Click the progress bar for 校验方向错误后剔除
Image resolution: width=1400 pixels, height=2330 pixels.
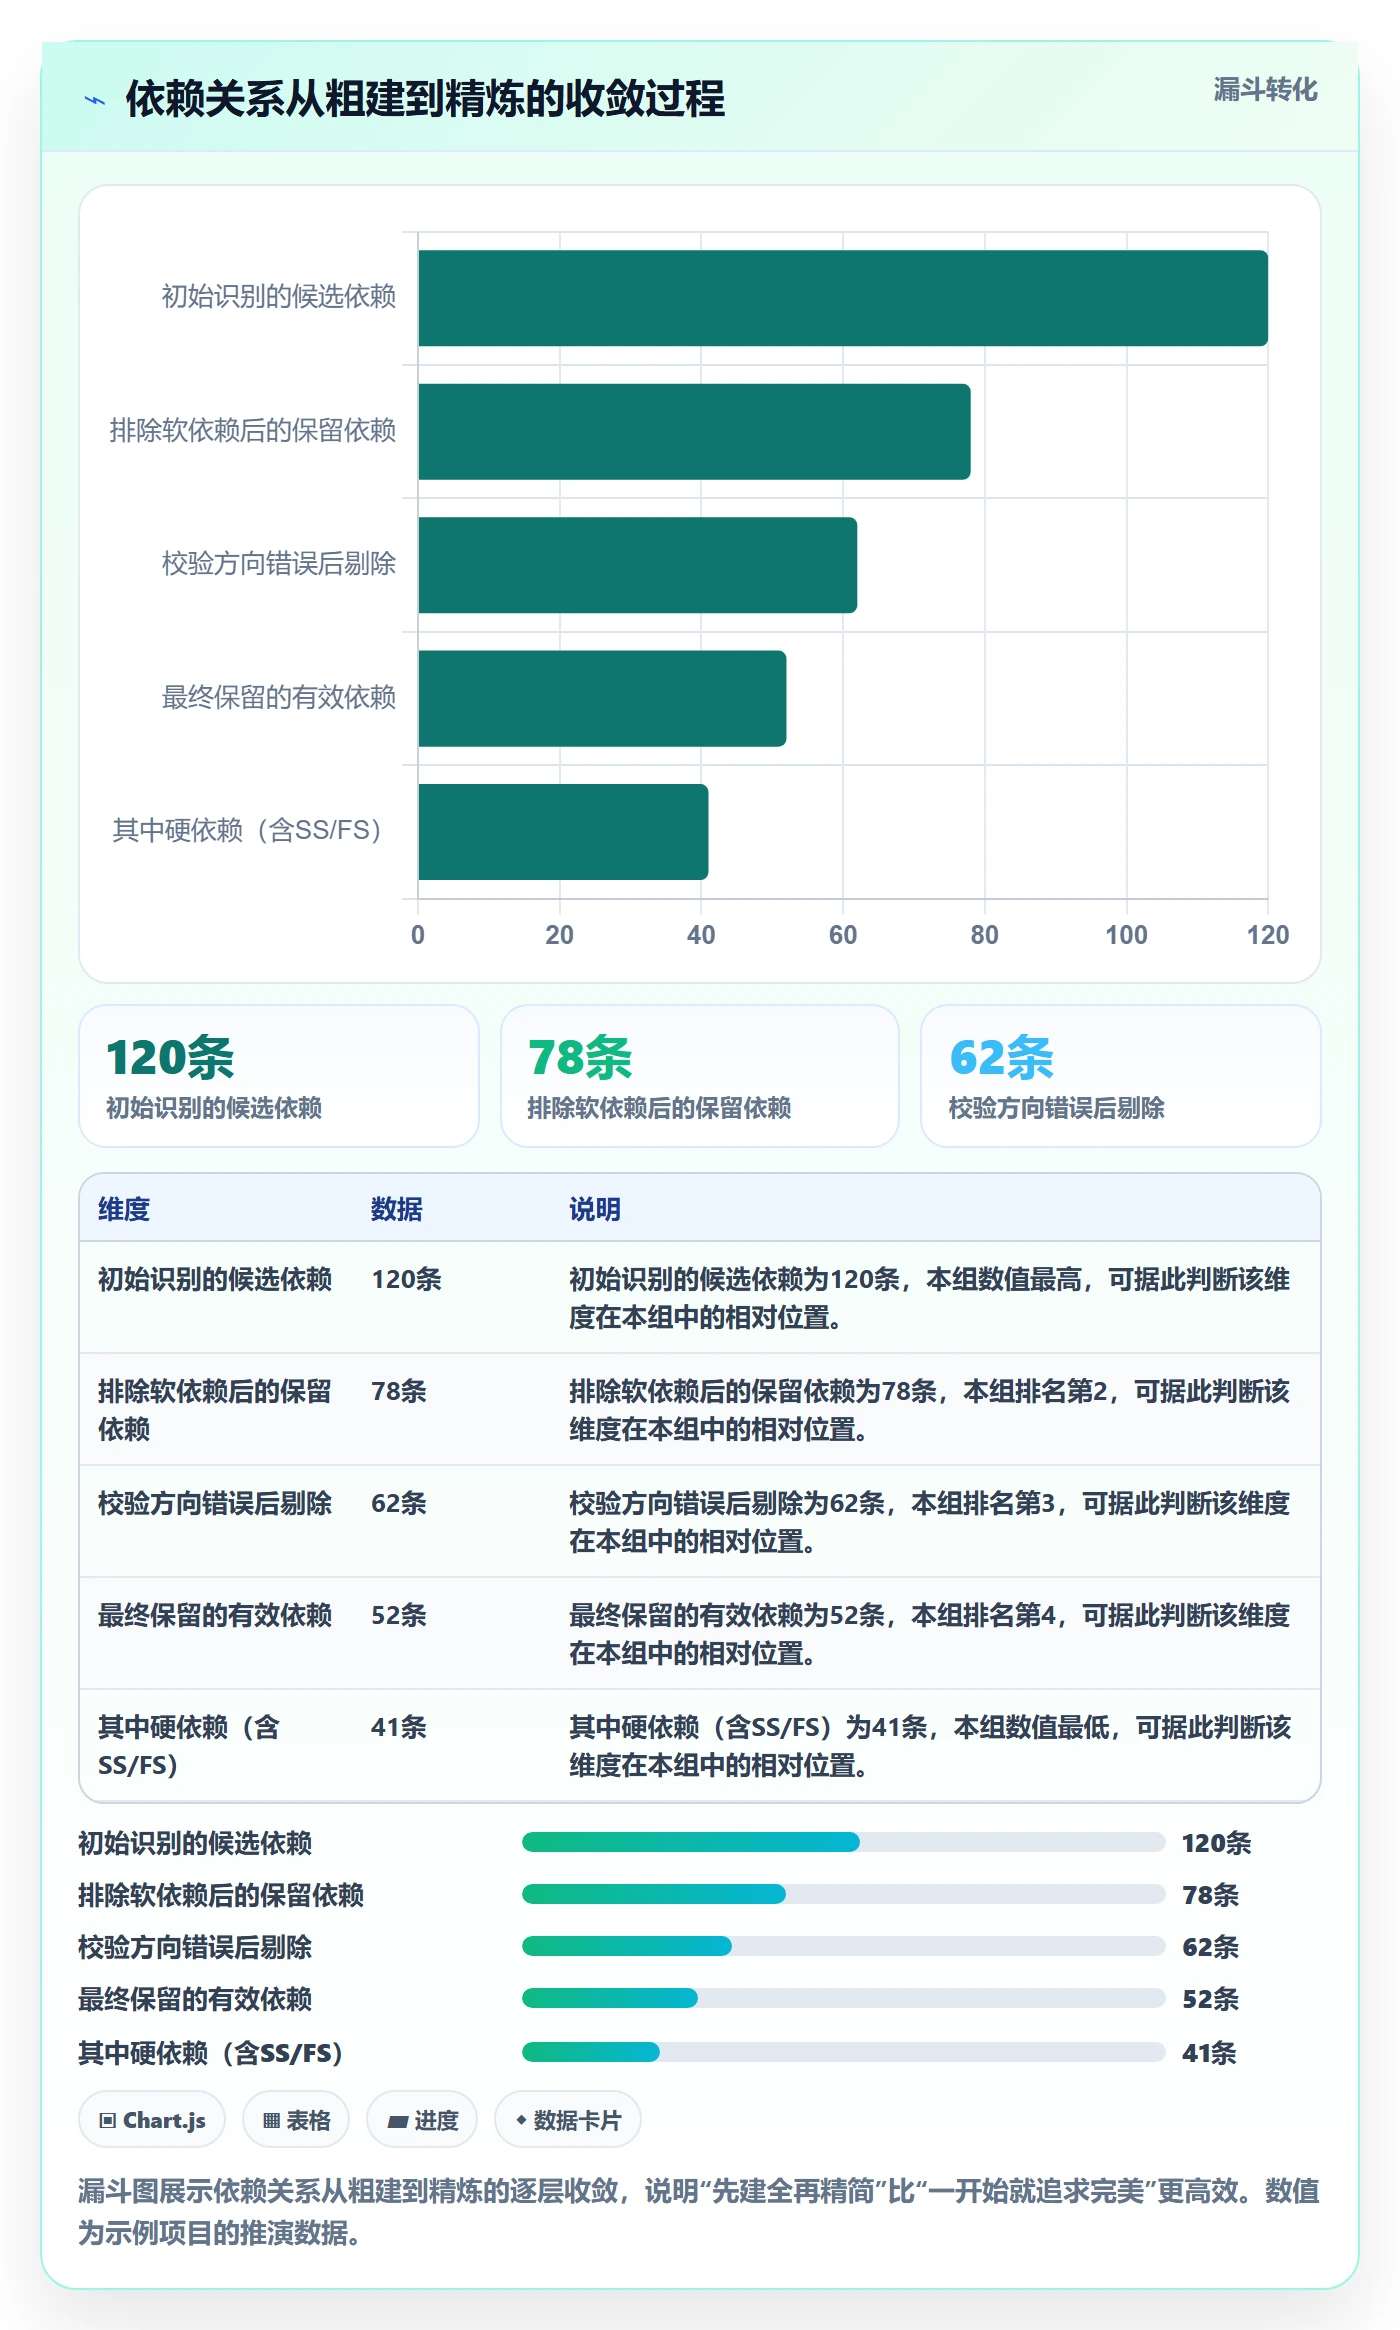point(843,1946)
